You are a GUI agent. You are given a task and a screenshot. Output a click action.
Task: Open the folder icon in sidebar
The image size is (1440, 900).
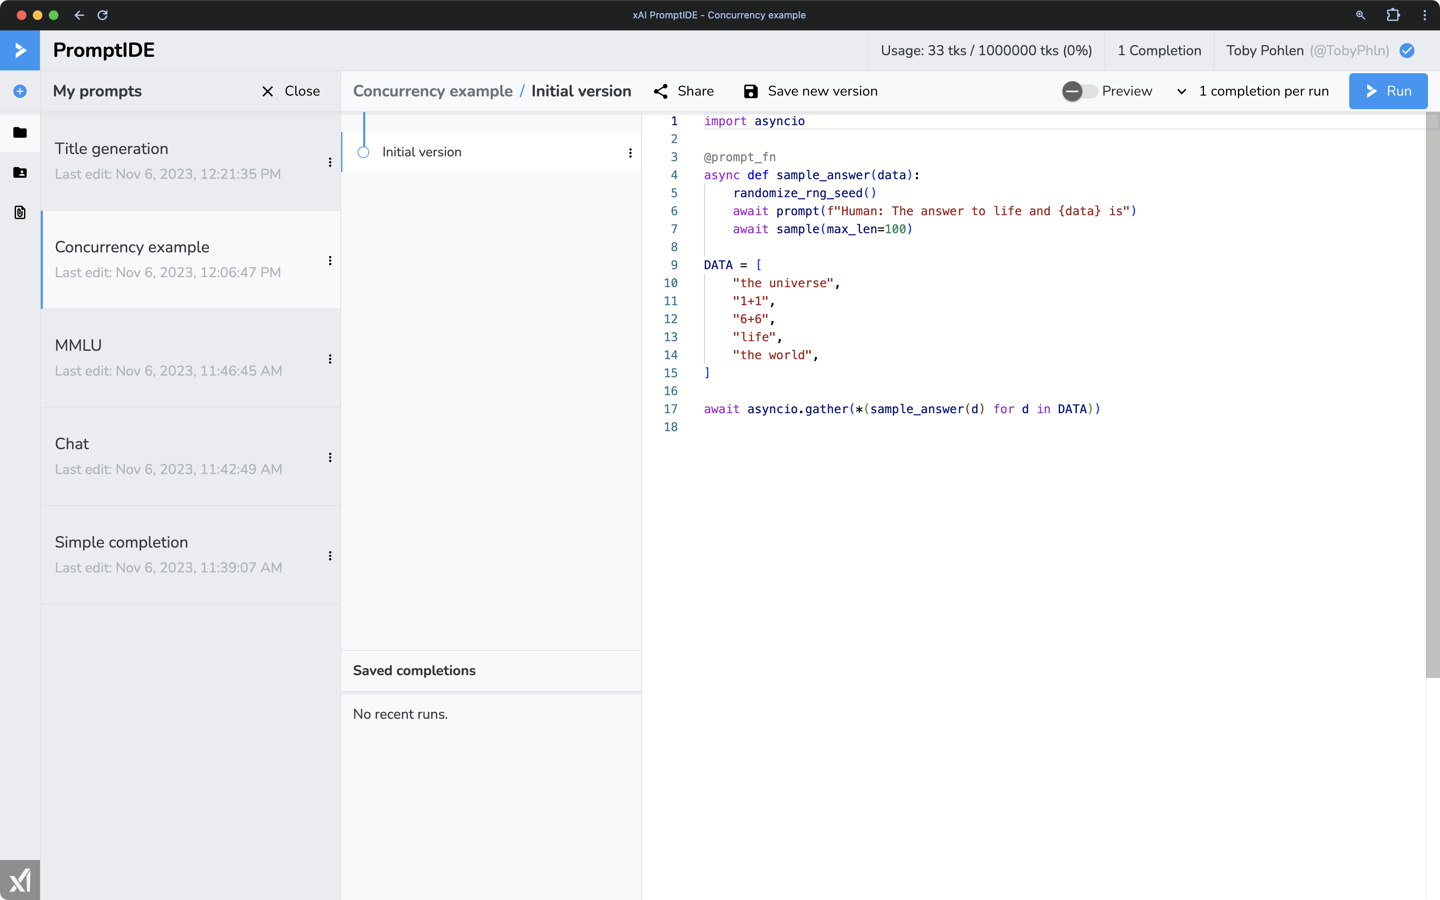tap(20, 132)
